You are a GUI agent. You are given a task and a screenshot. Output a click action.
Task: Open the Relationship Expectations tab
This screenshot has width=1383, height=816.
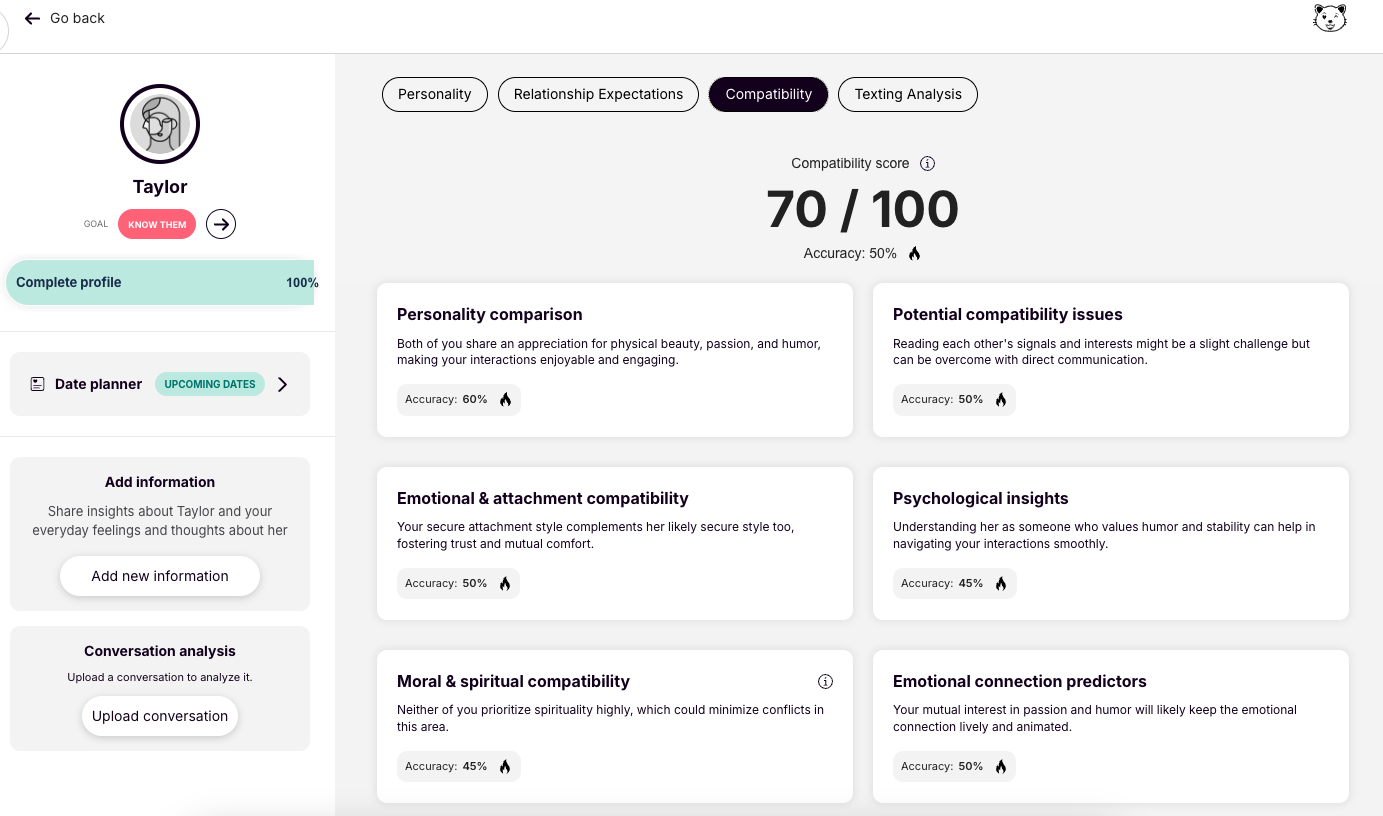pyautogui.click(x=598, y=94)
